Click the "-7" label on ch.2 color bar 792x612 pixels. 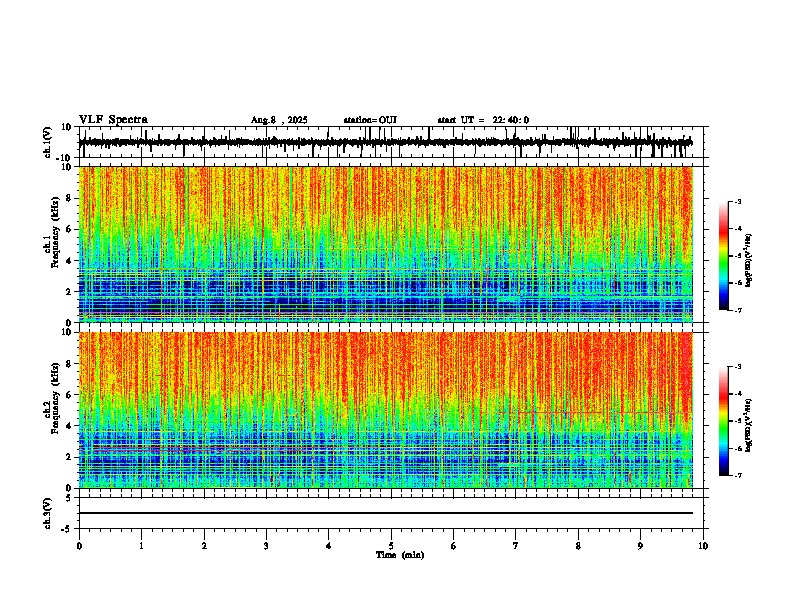click(x=738, y=475)
